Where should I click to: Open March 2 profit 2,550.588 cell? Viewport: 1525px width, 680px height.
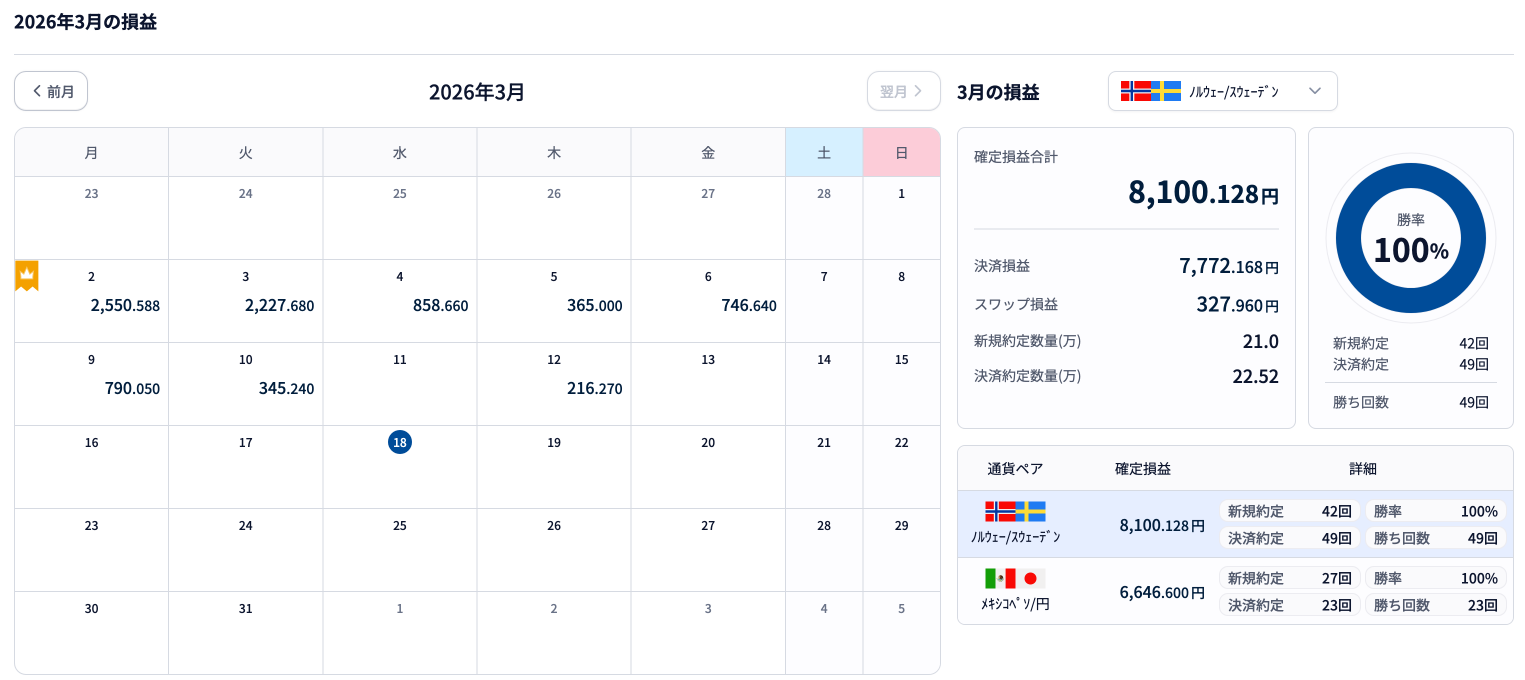point(92,300)
